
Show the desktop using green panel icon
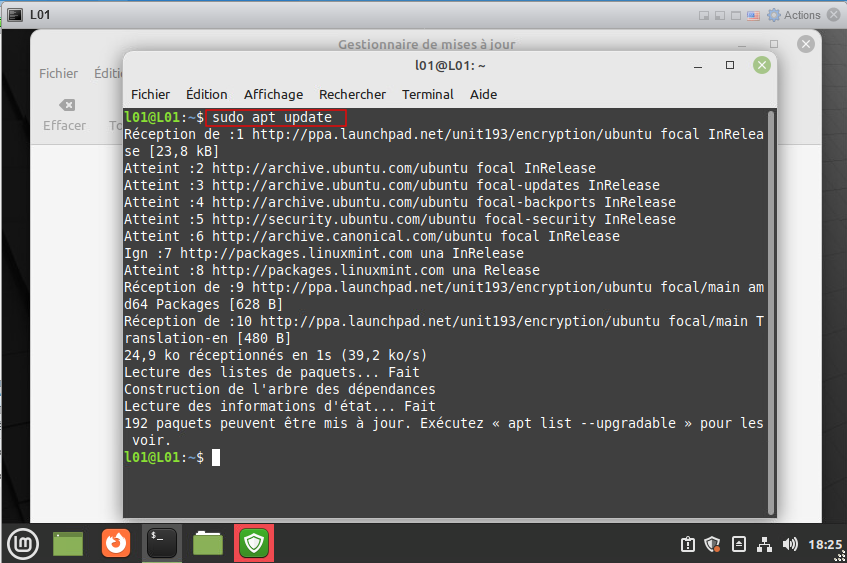click(68, 543)
